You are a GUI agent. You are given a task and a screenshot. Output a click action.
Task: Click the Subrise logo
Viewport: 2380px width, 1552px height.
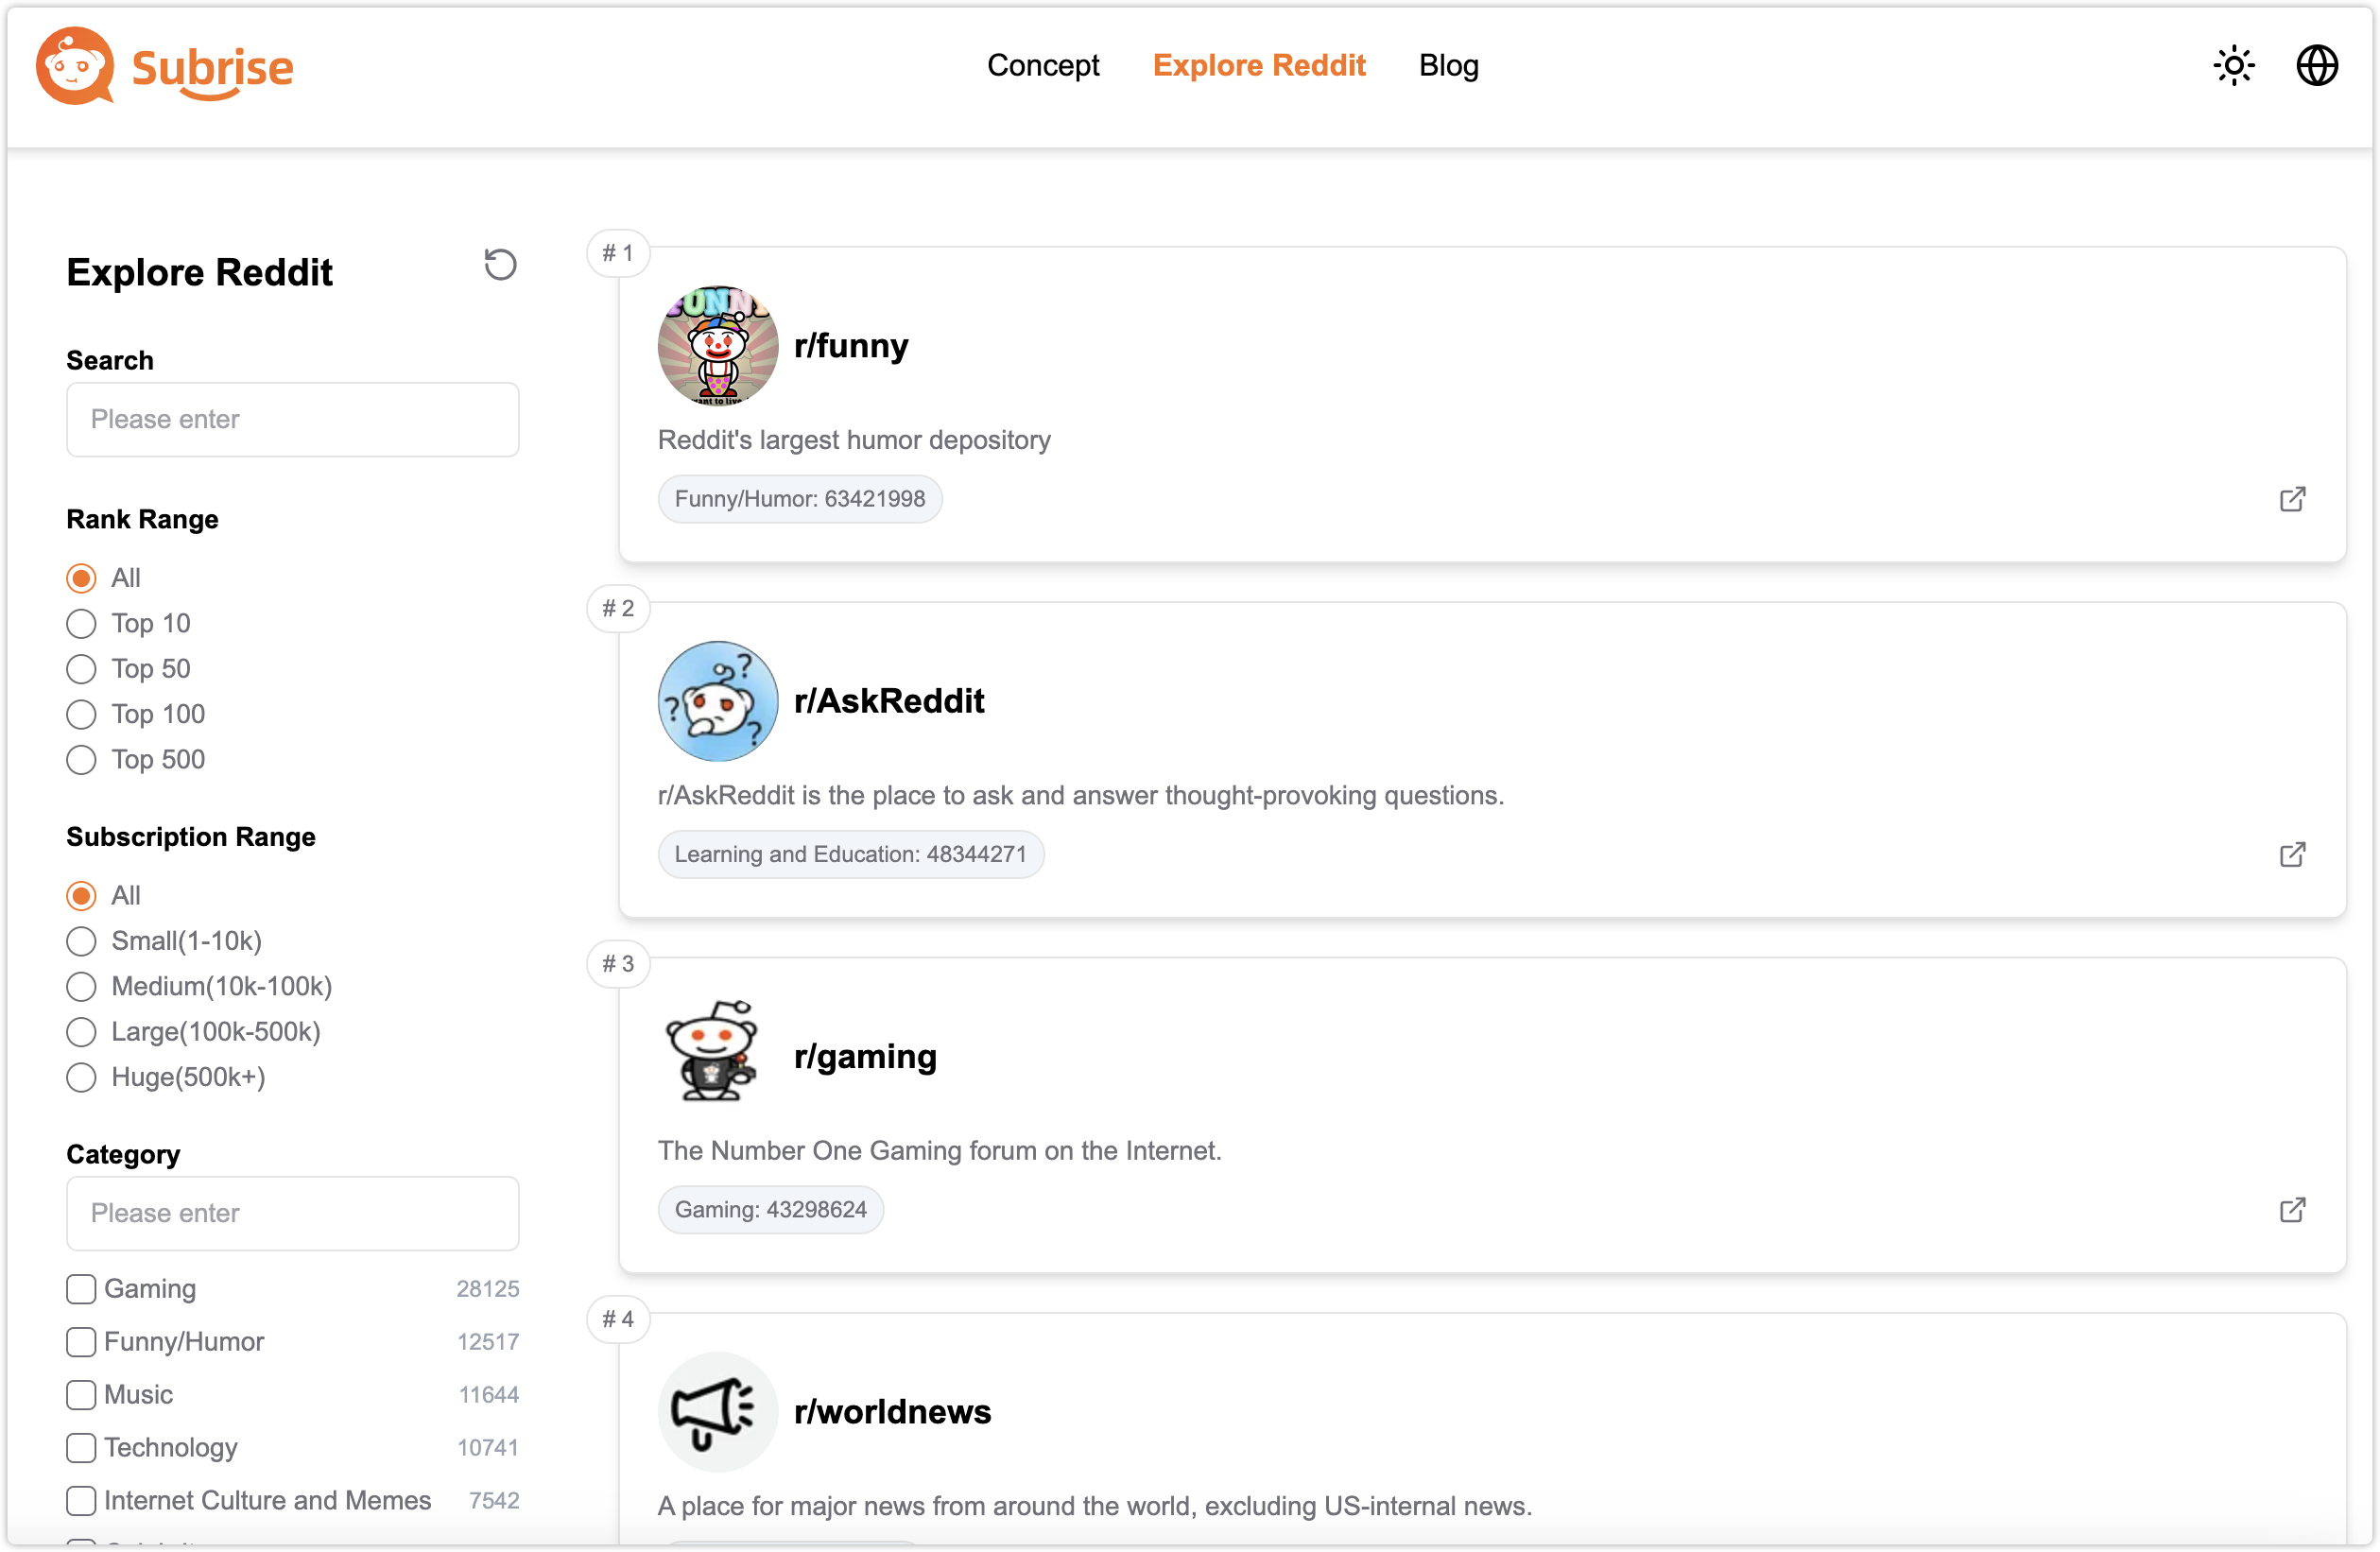coord(165,66)
